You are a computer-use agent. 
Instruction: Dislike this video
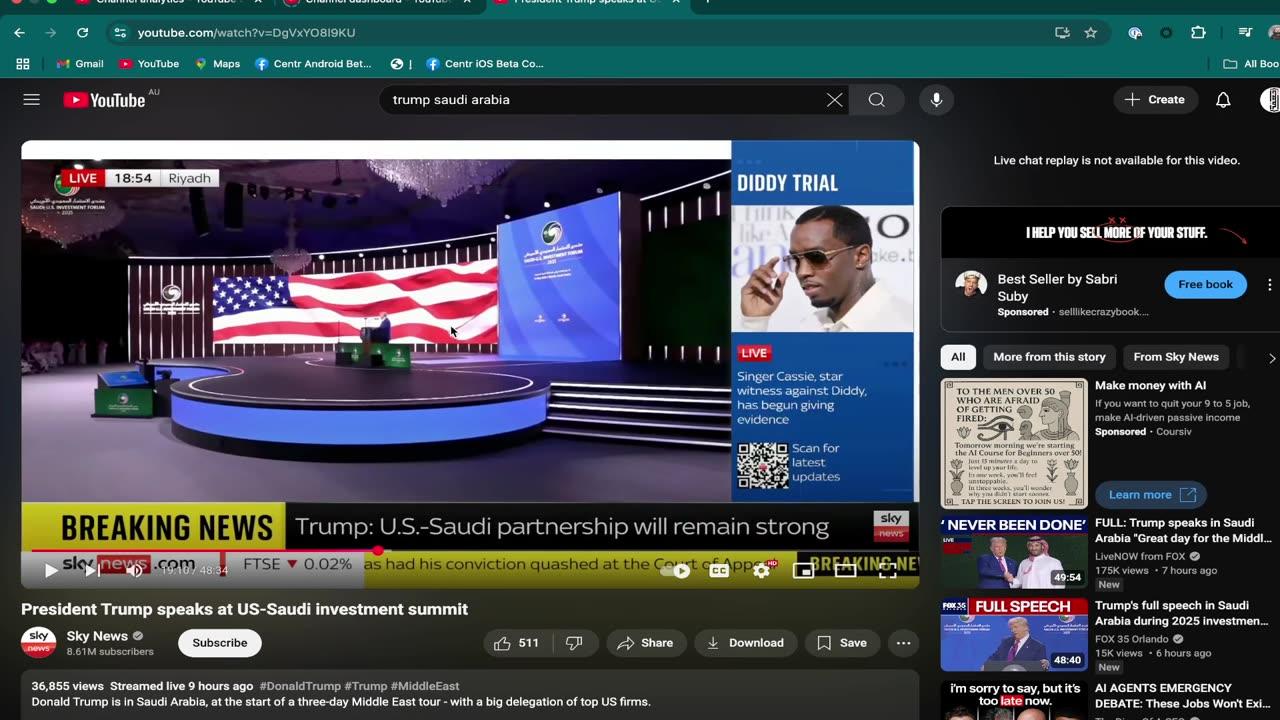575,643
